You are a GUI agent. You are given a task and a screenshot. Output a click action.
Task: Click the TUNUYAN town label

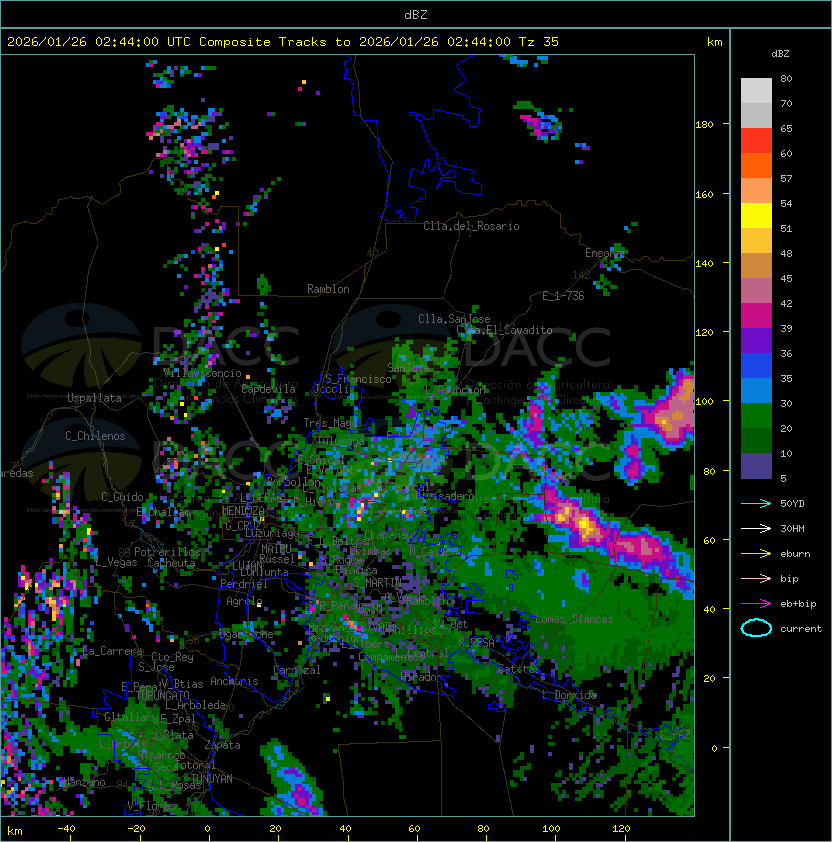[x=212, y=779]
